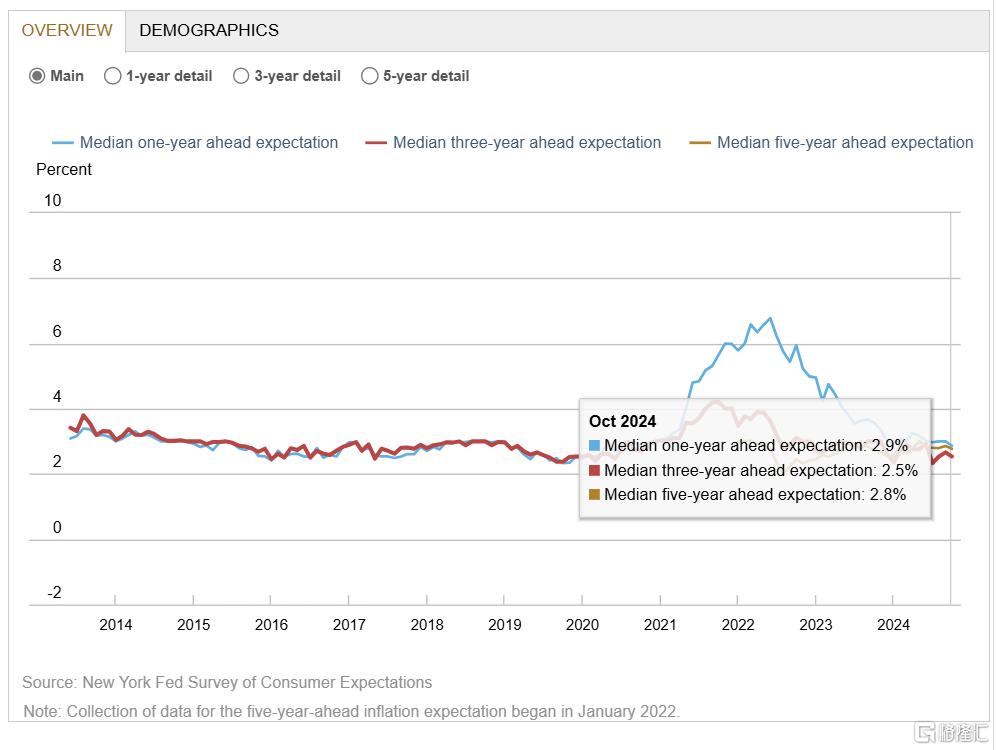Click the blue line's mid-2022 peak
The image size is (996, 750).
click(769, 319)
